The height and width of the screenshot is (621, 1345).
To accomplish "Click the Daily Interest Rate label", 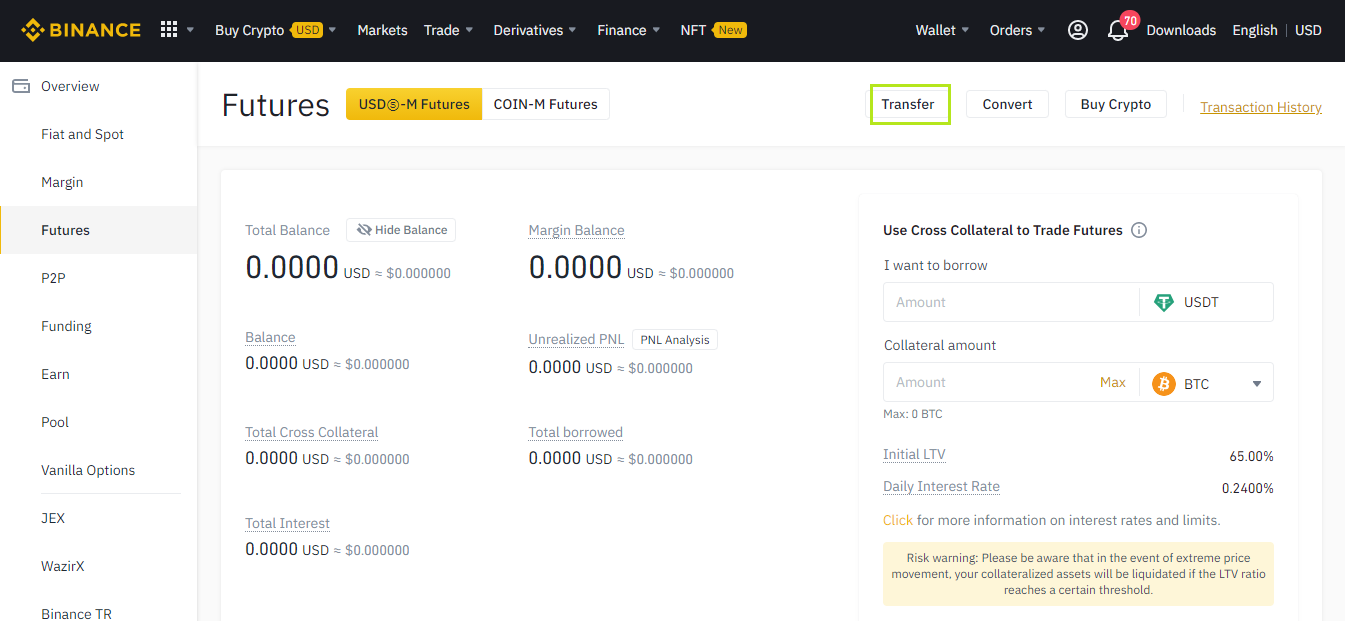I will coord(941,486).
